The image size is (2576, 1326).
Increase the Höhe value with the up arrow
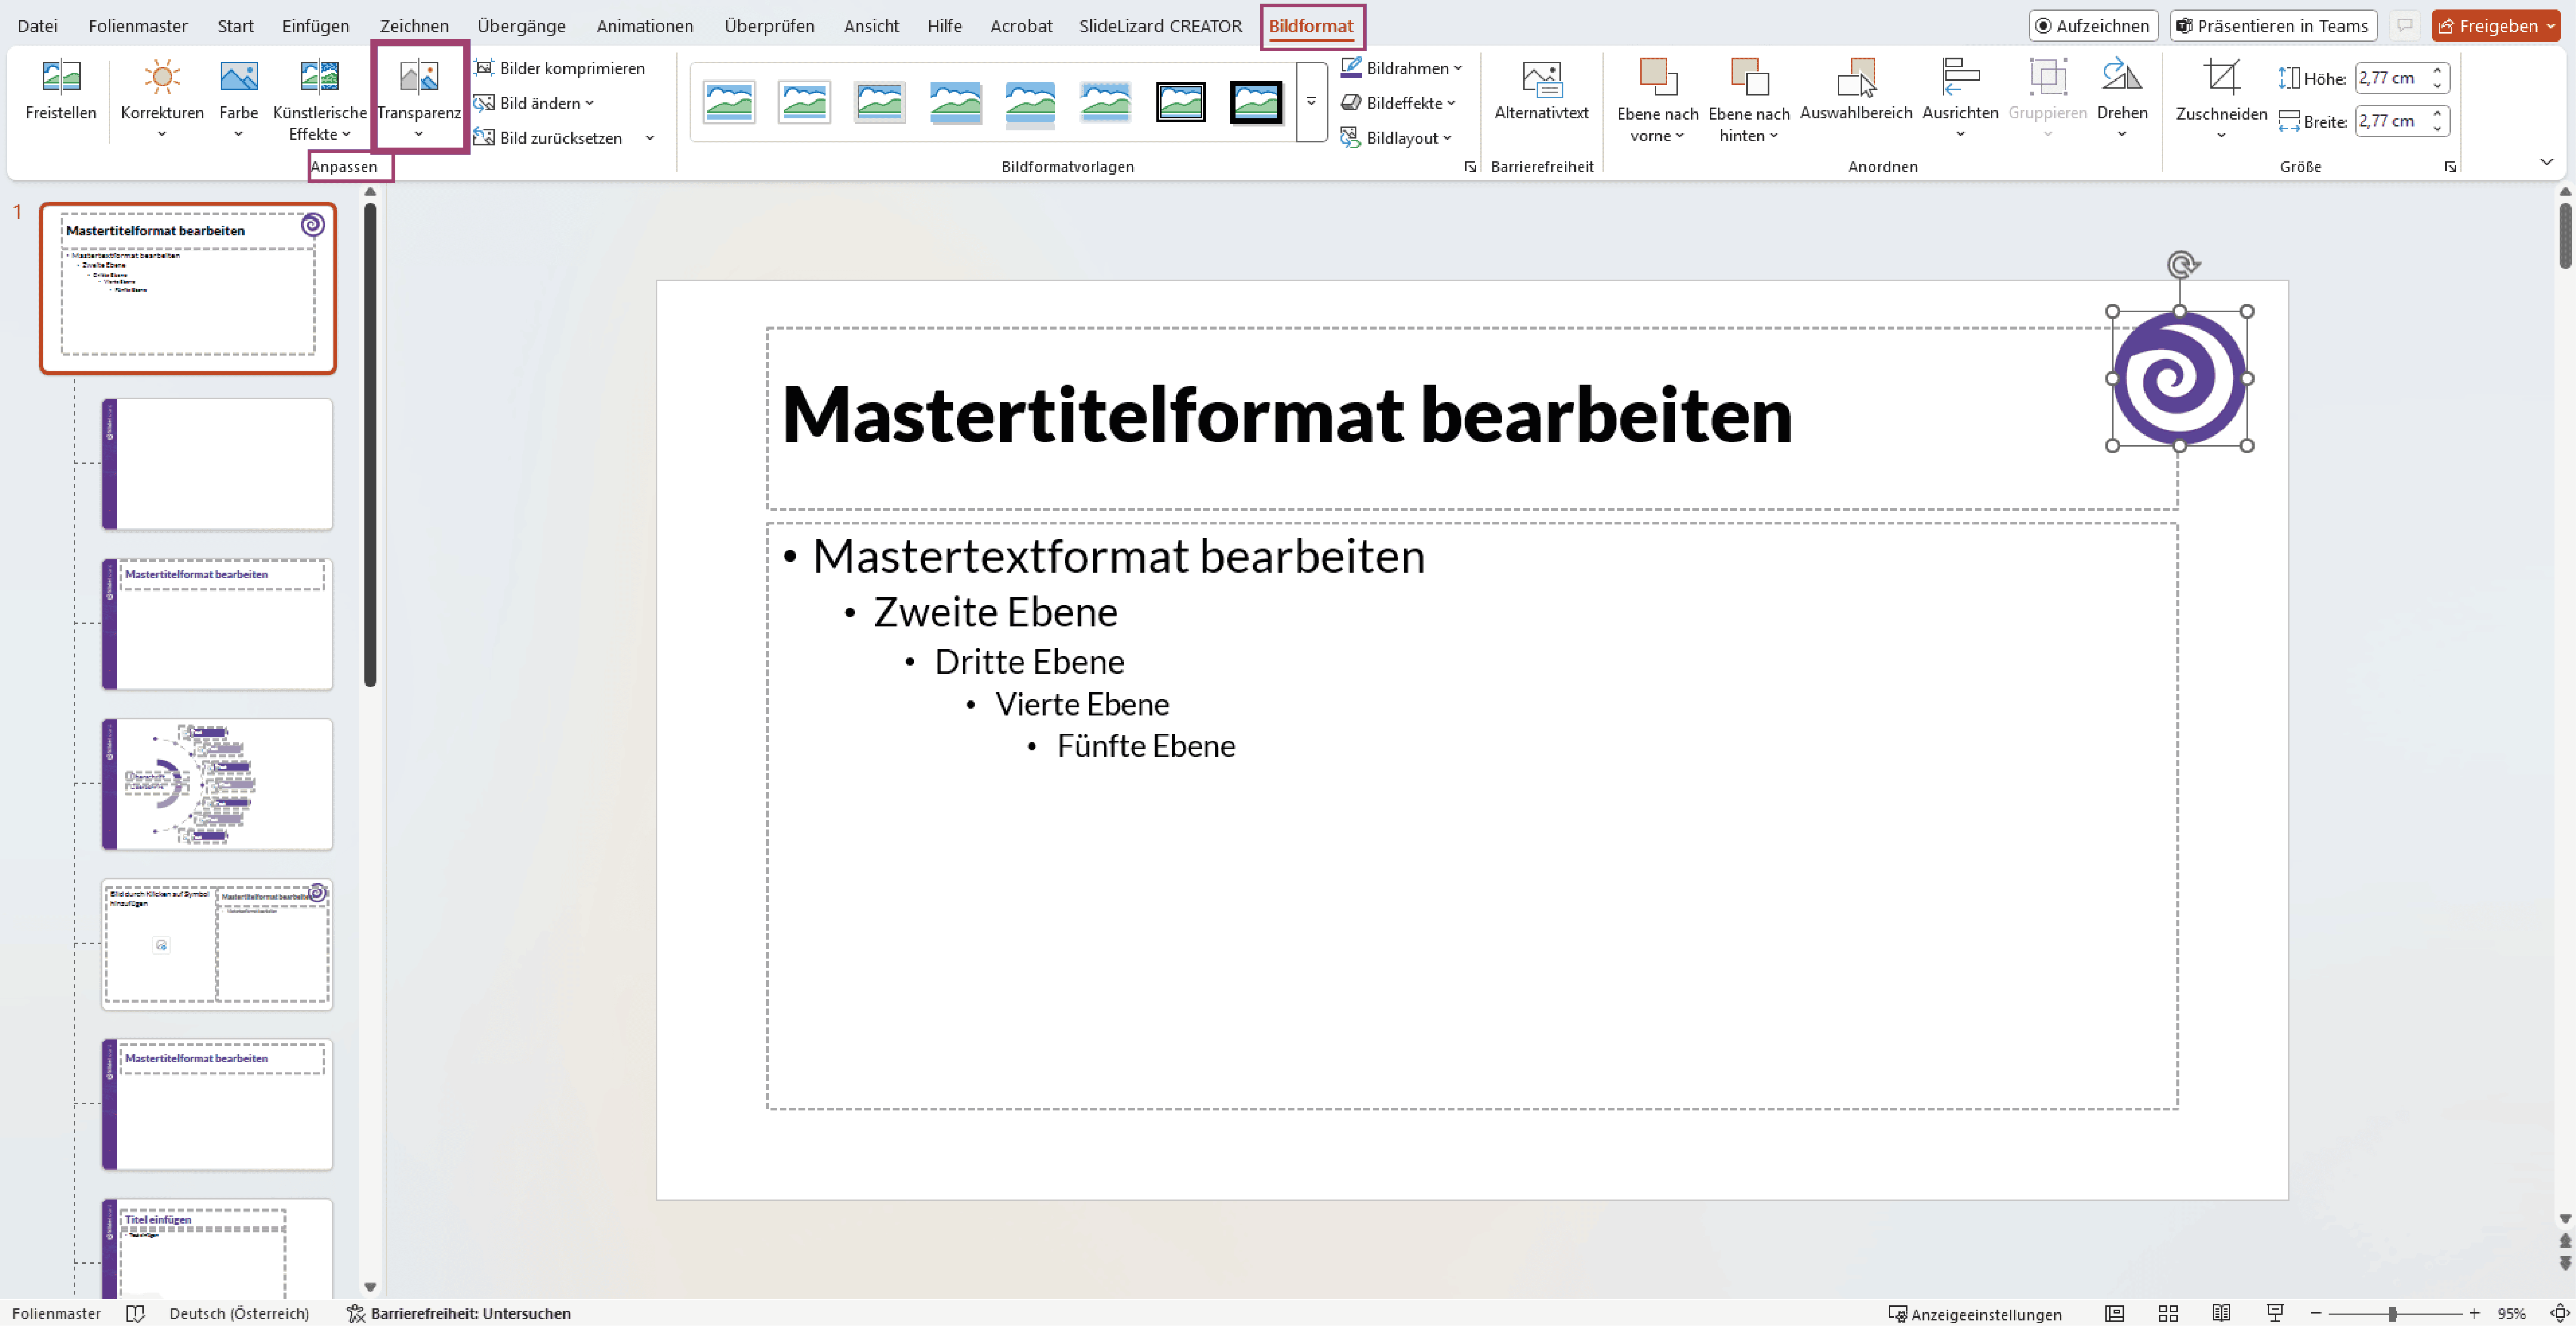pos(2437,71)
